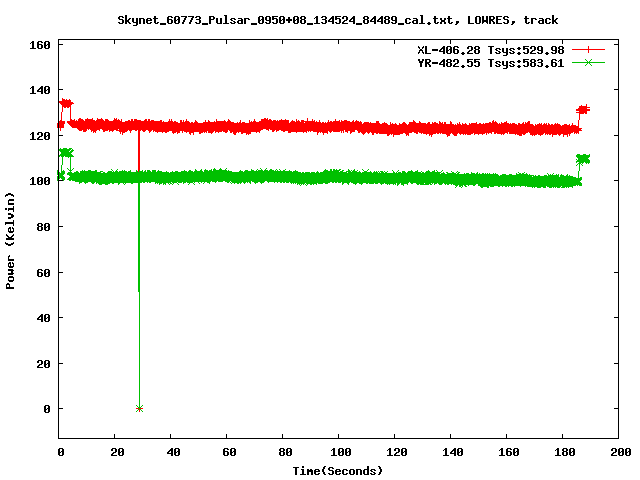Click the x-axis tick label 80
The image size is (640, 480).
pos(285,452)
